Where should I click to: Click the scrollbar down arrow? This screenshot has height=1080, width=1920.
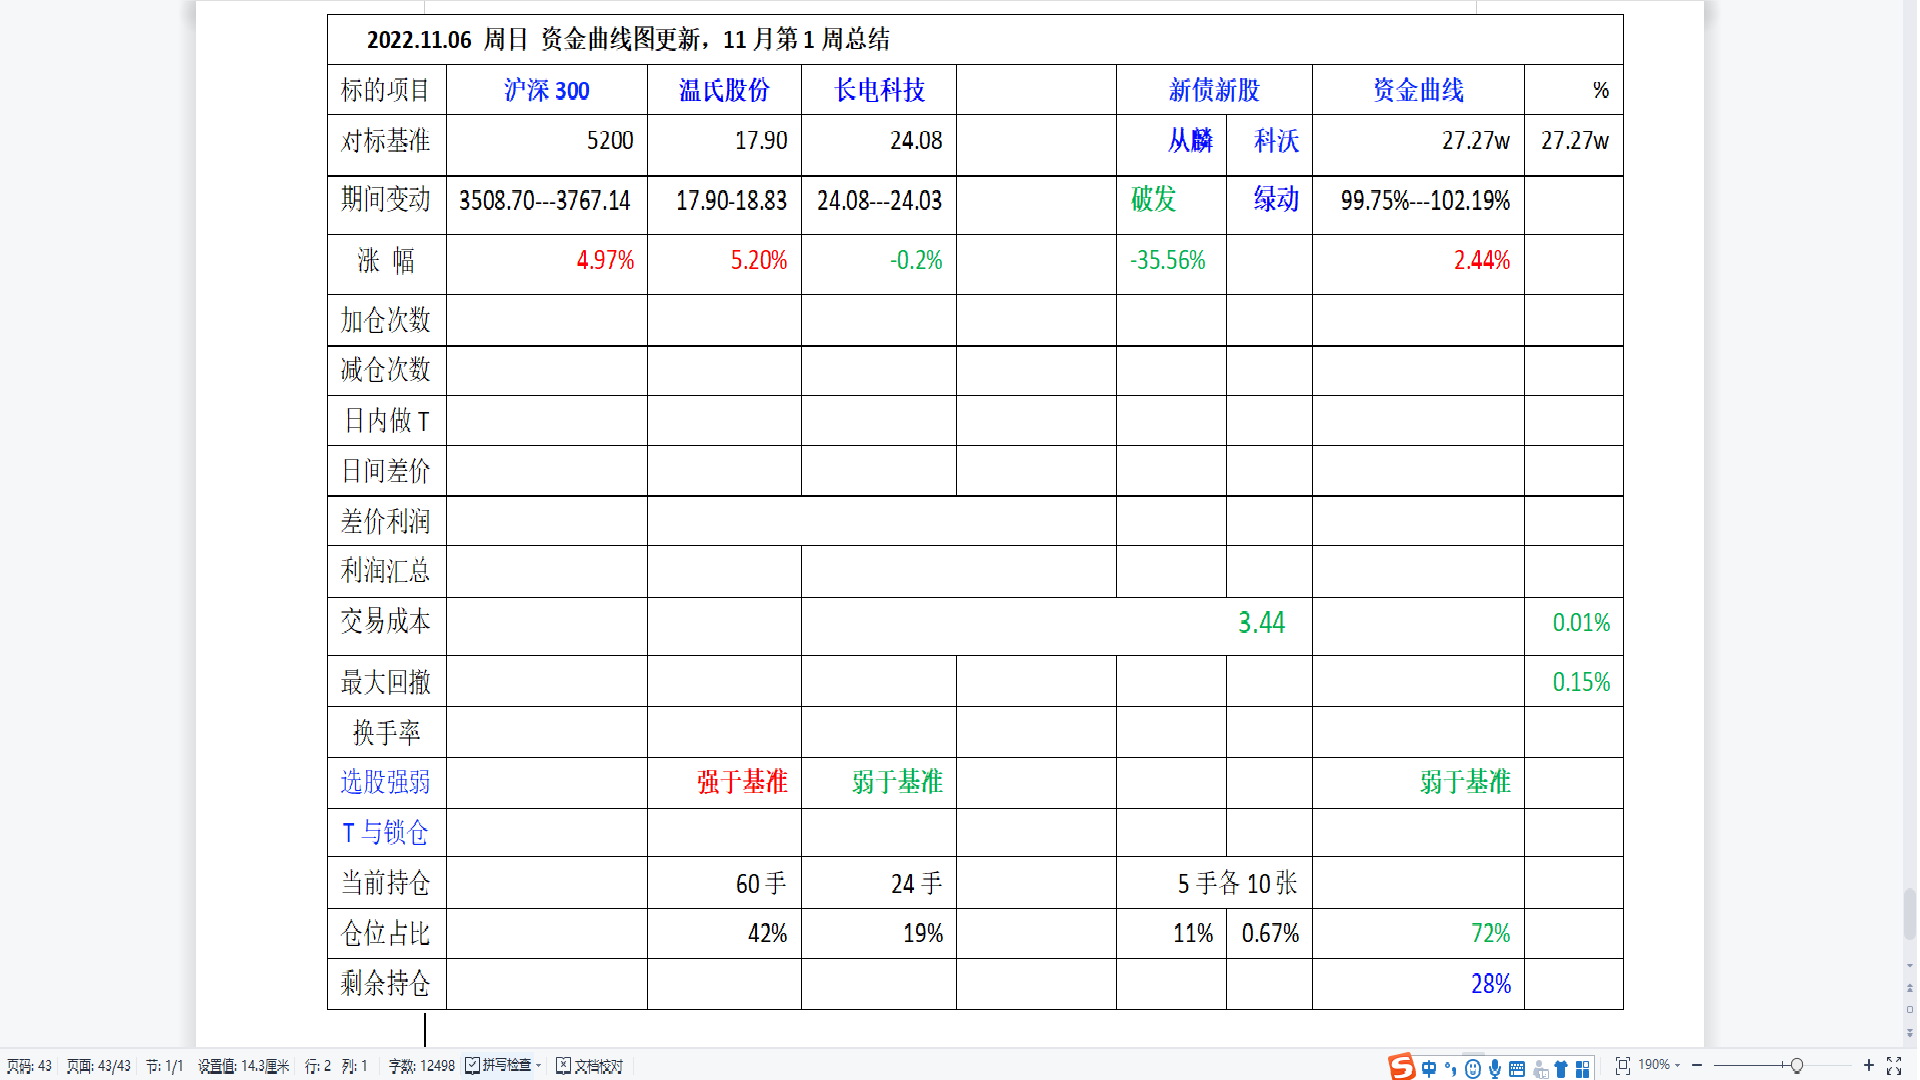coord(1910,966)
